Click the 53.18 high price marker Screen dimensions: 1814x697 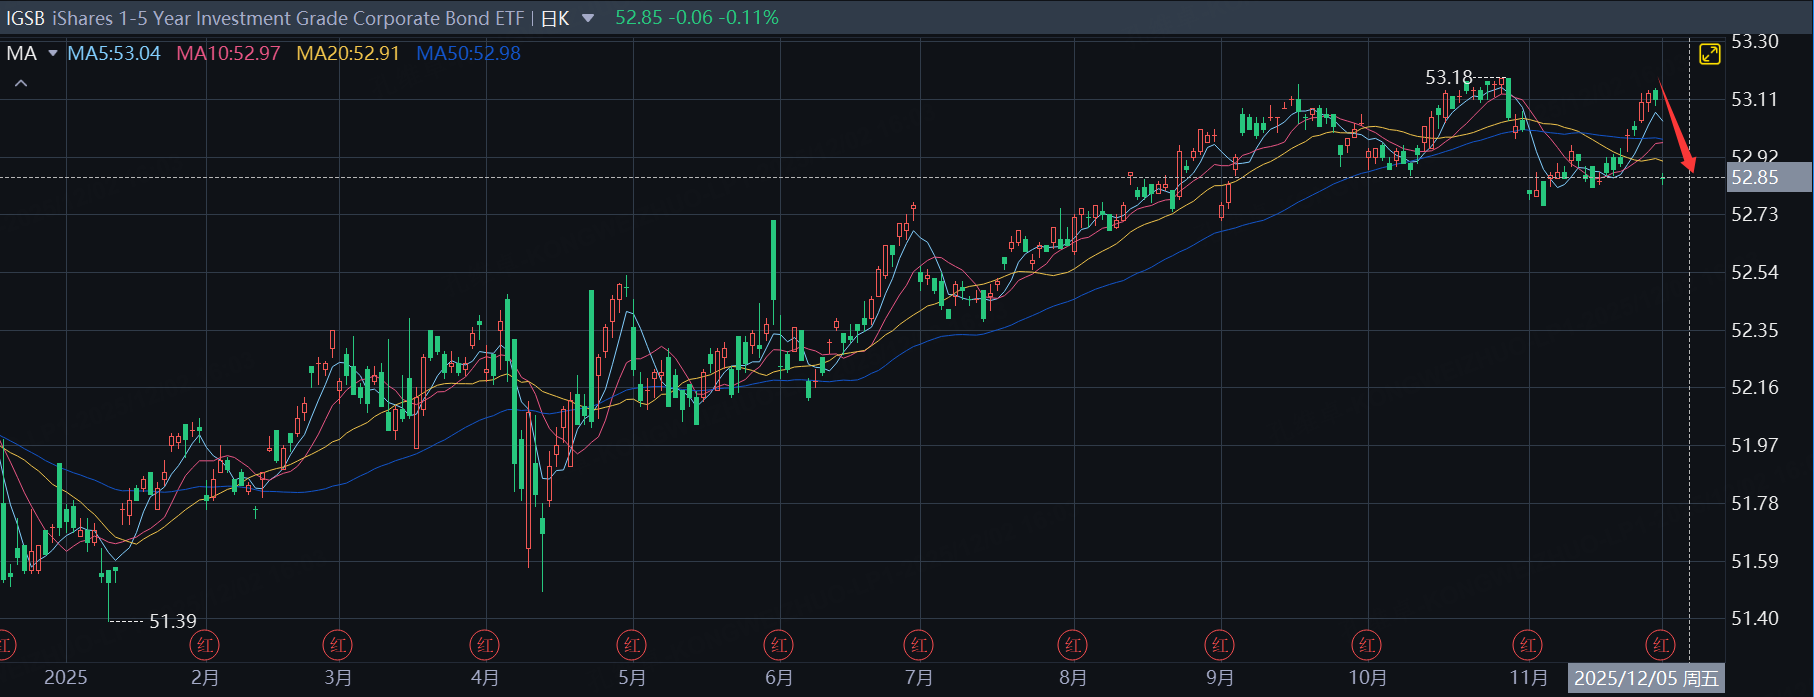pos(1448,77)
